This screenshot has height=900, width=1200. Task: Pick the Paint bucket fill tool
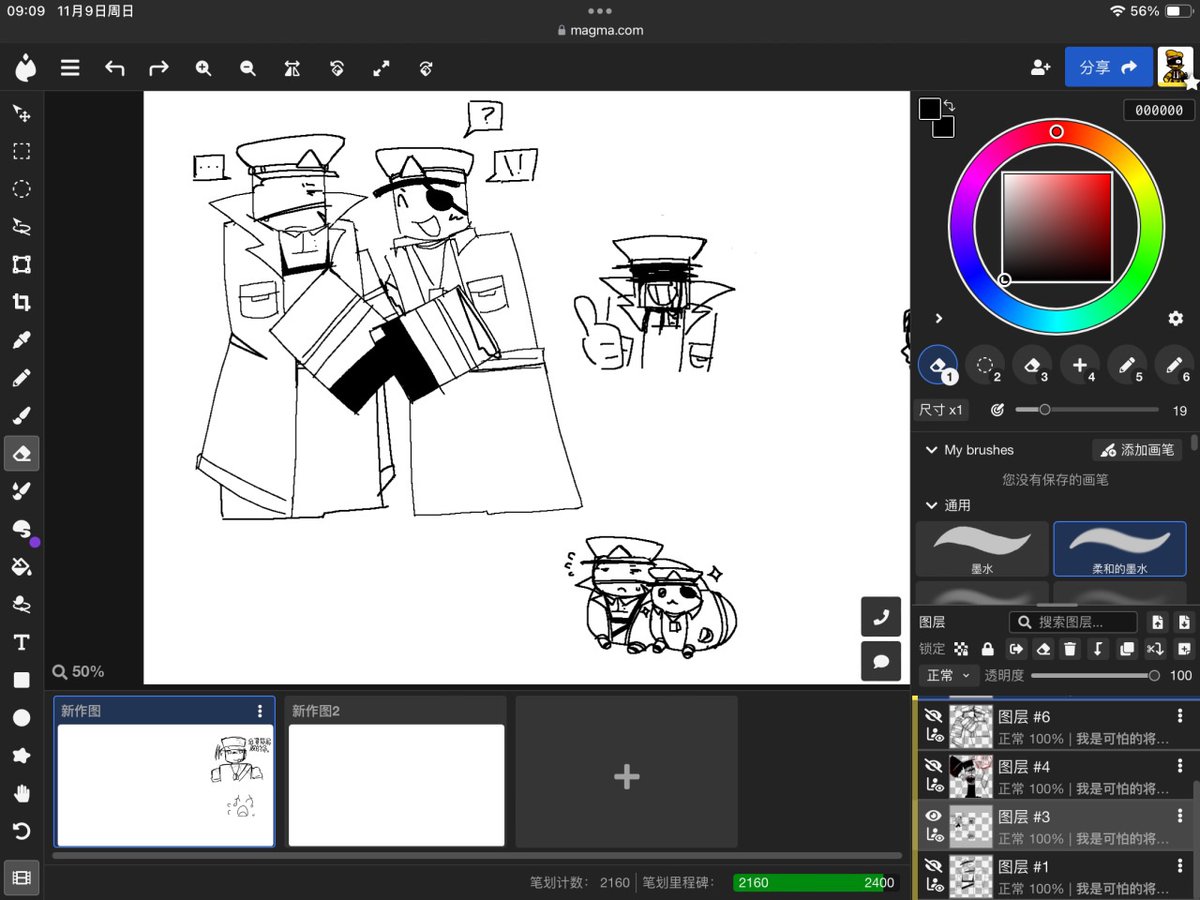(22, 566)
